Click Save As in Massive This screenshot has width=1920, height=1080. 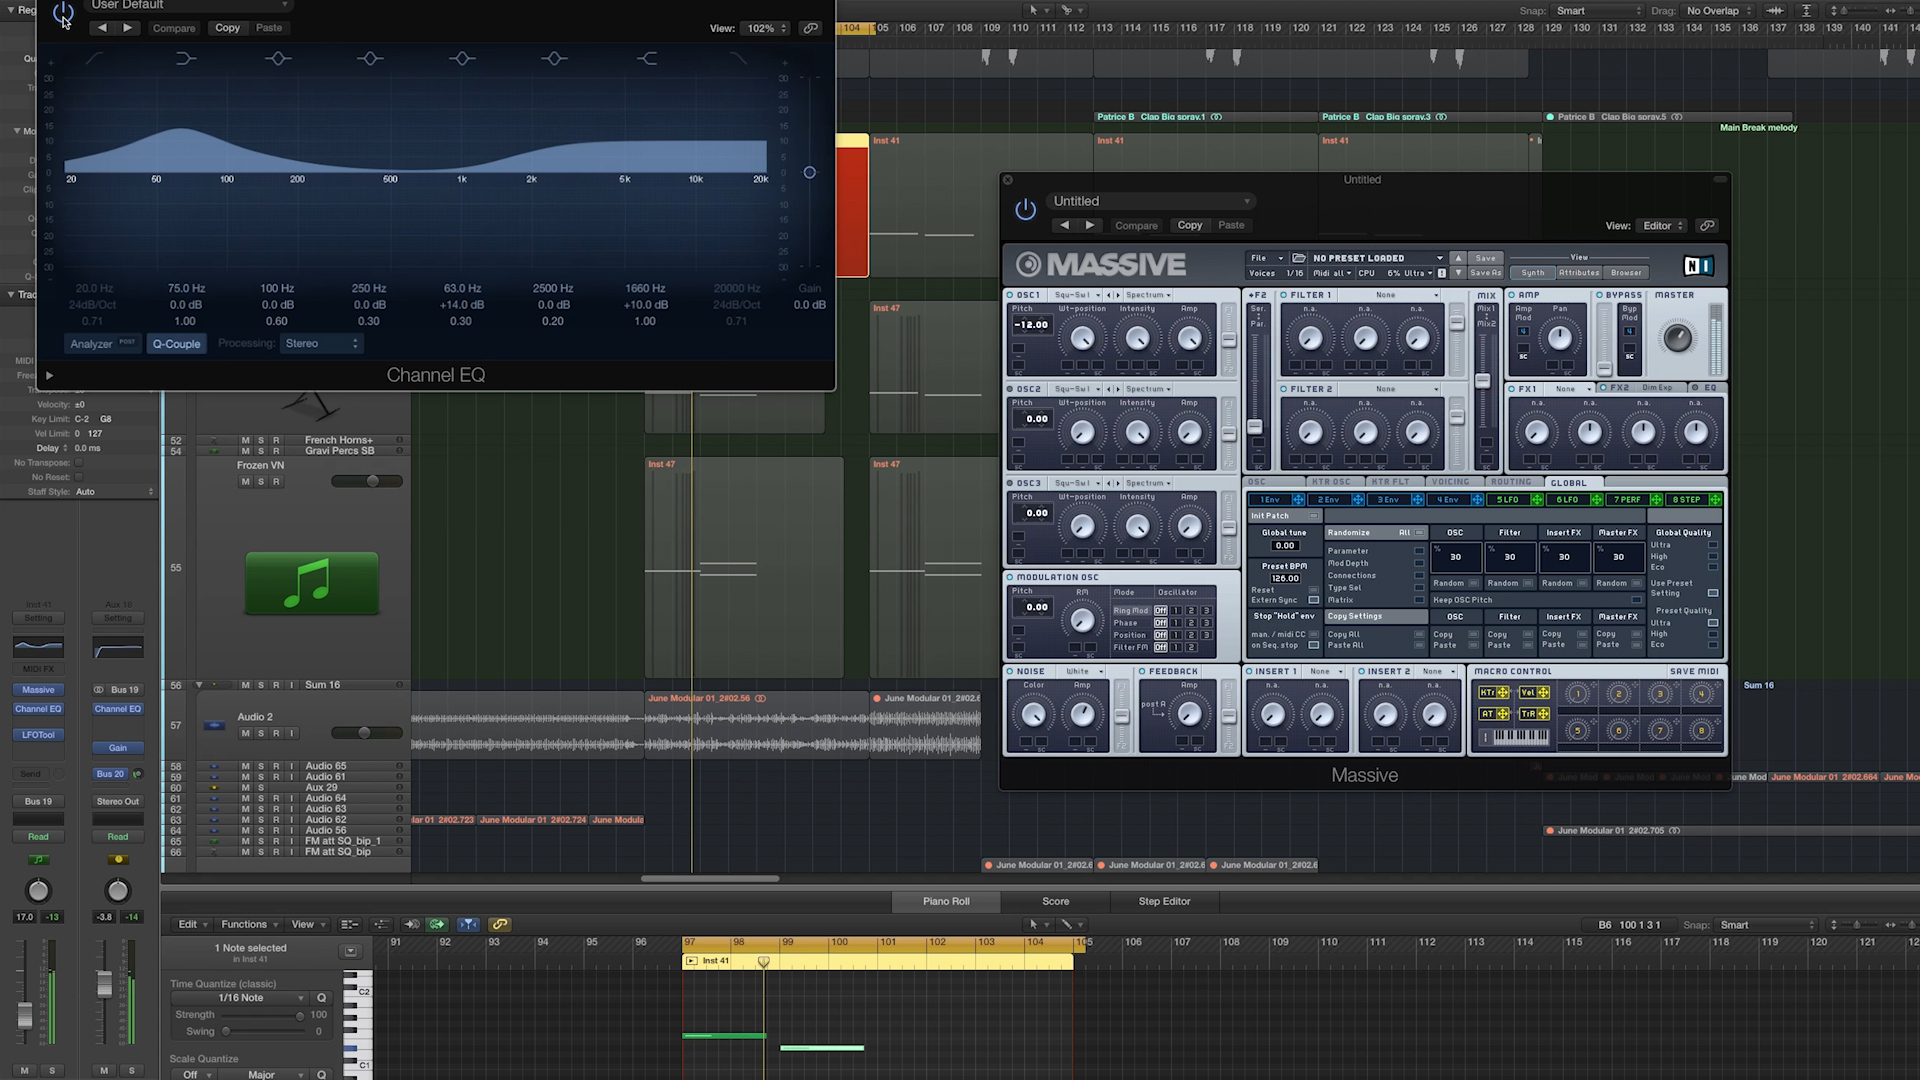[1485, 273]
